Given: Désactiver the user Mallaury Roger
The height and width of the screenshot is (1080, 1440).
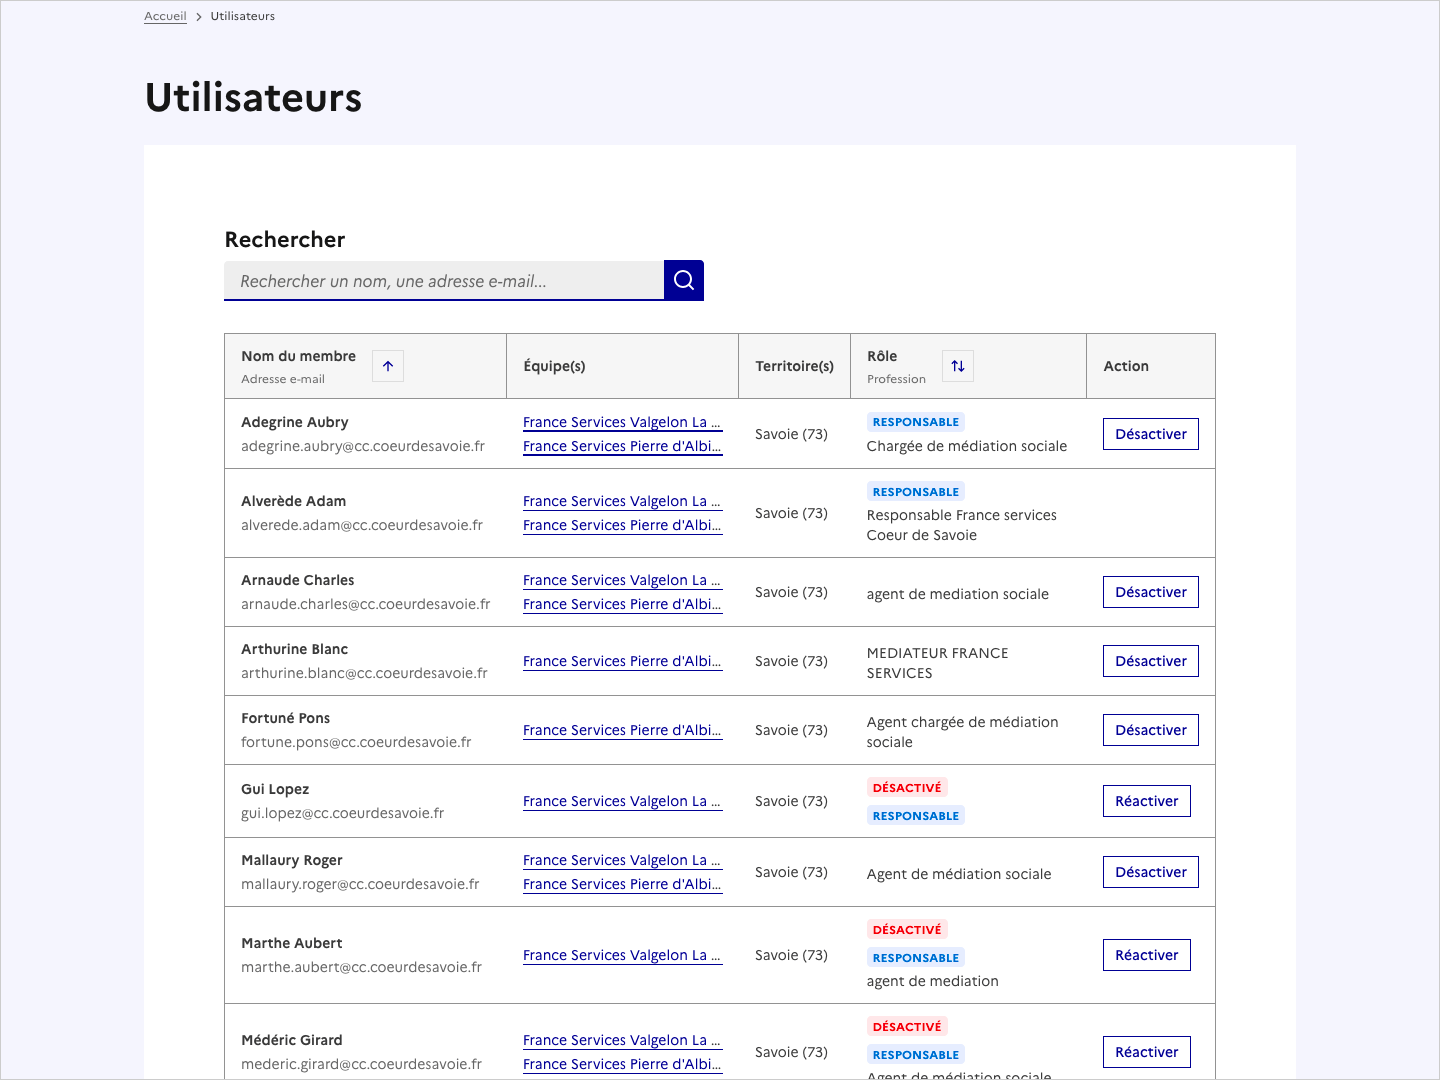Looking at the screenshot, I should click(x=1150, y=871).
